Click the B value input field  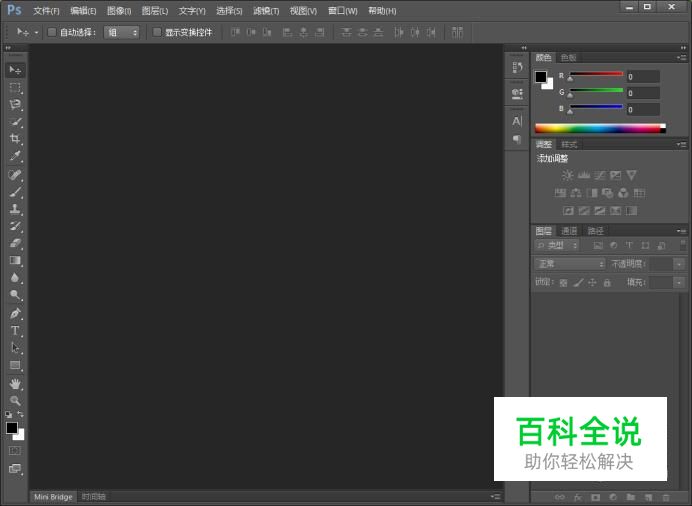(643, 109)
